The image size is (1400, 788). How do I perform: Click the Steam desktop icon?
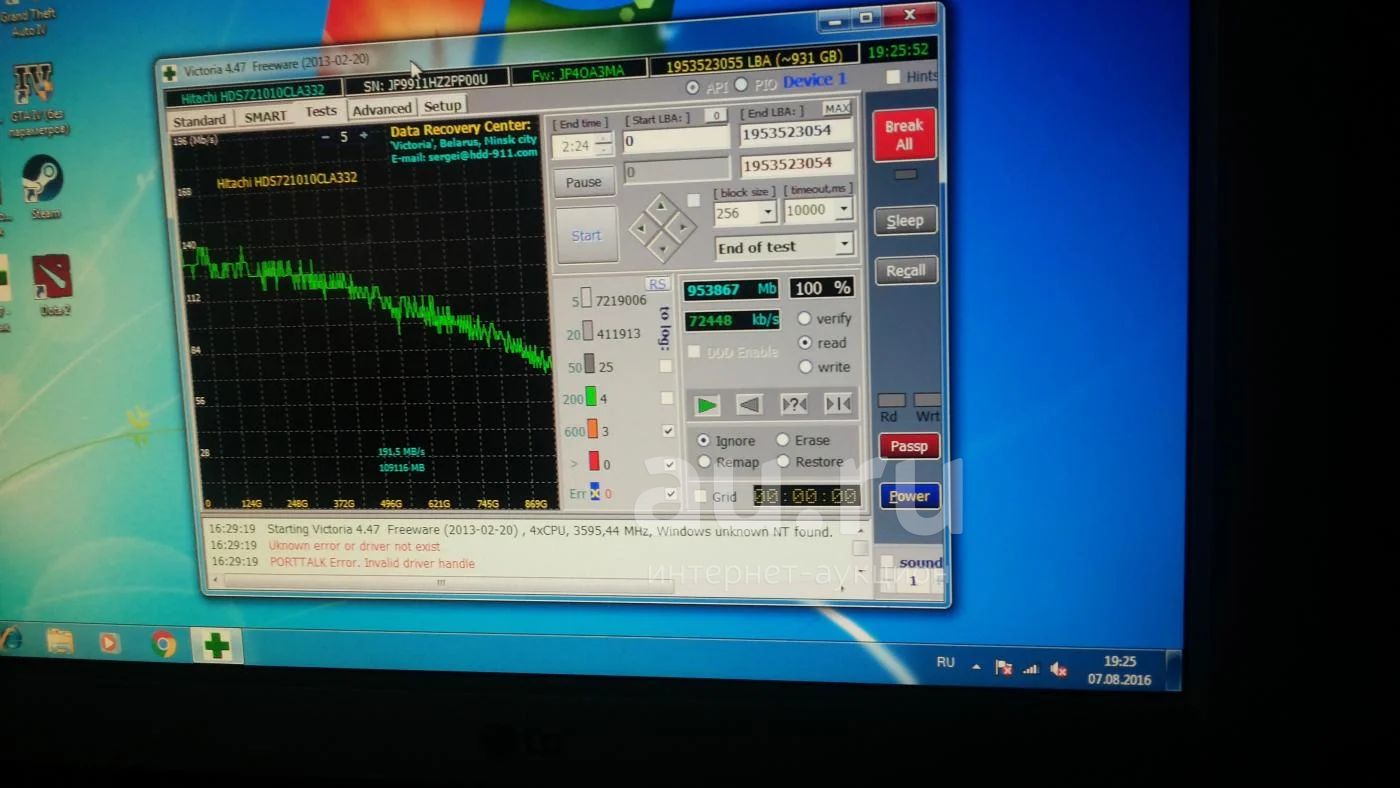[43, 188]
